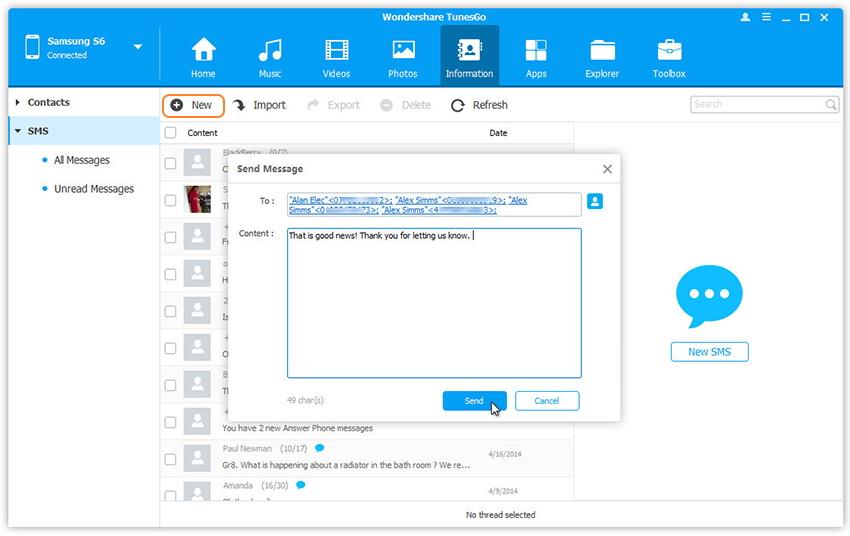The width and height of the screenshot is (850, 536).
Task: Collapse the SMS tree section
Action: click(x=18, y=131)
